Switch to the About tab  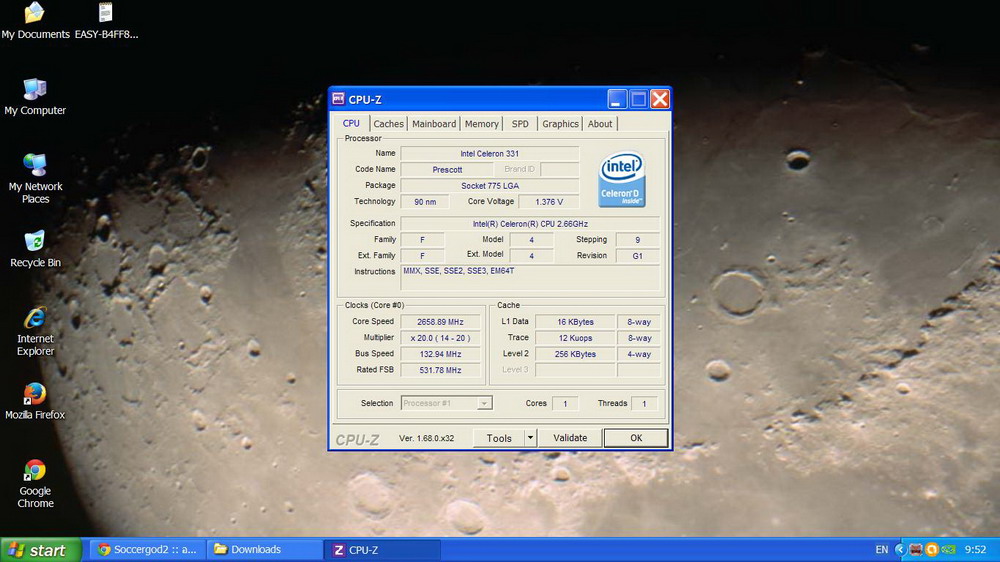(599, 124)
